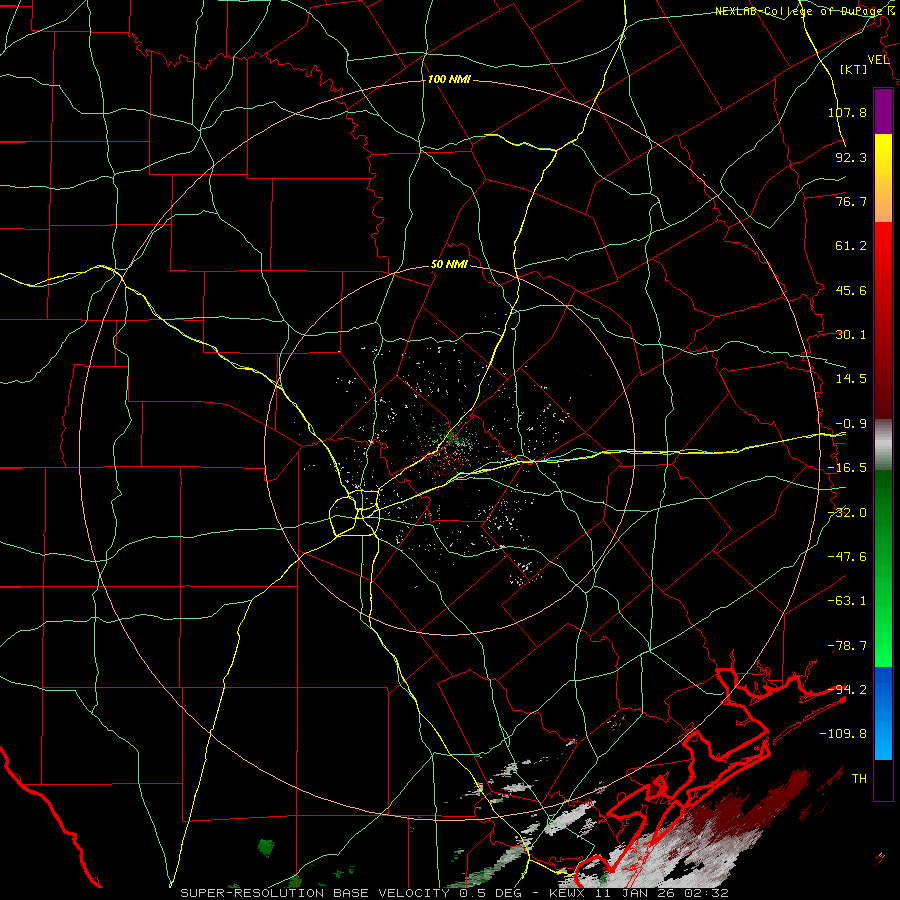Select the -0.9 value on velocity scale
The height and width of the screenshot is (900, 900).
(x=851, y=424)
